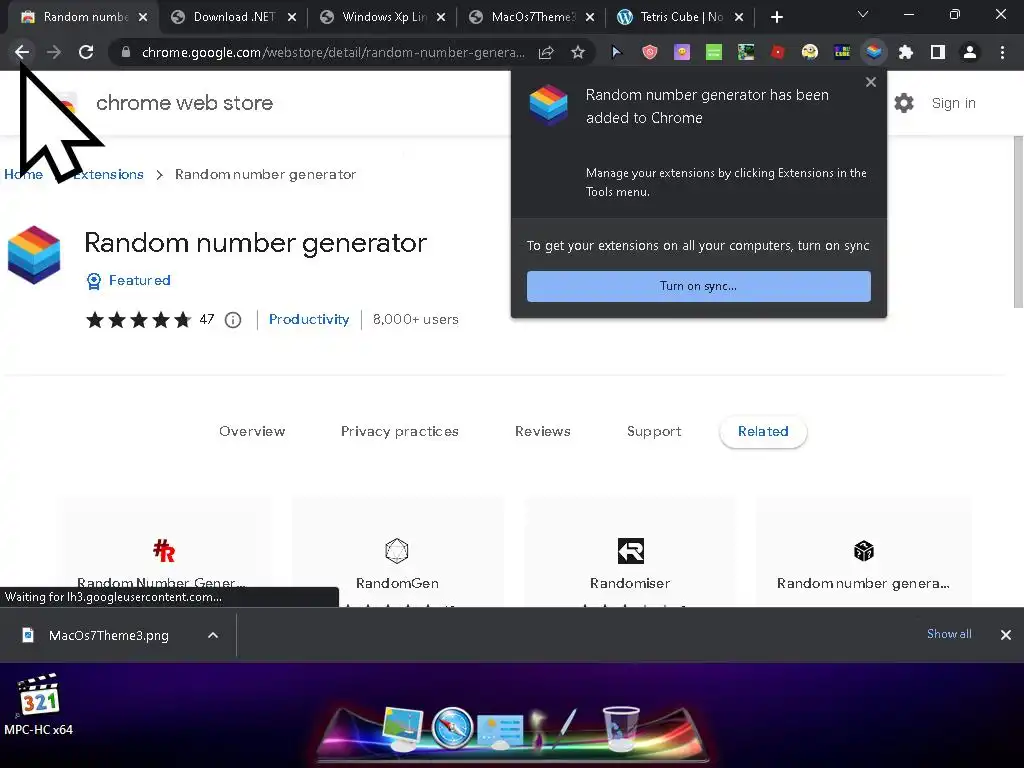The image size is (1024, 768).
Task: Switch to the Privacy practices tab
Action: (x=400, y=431)
